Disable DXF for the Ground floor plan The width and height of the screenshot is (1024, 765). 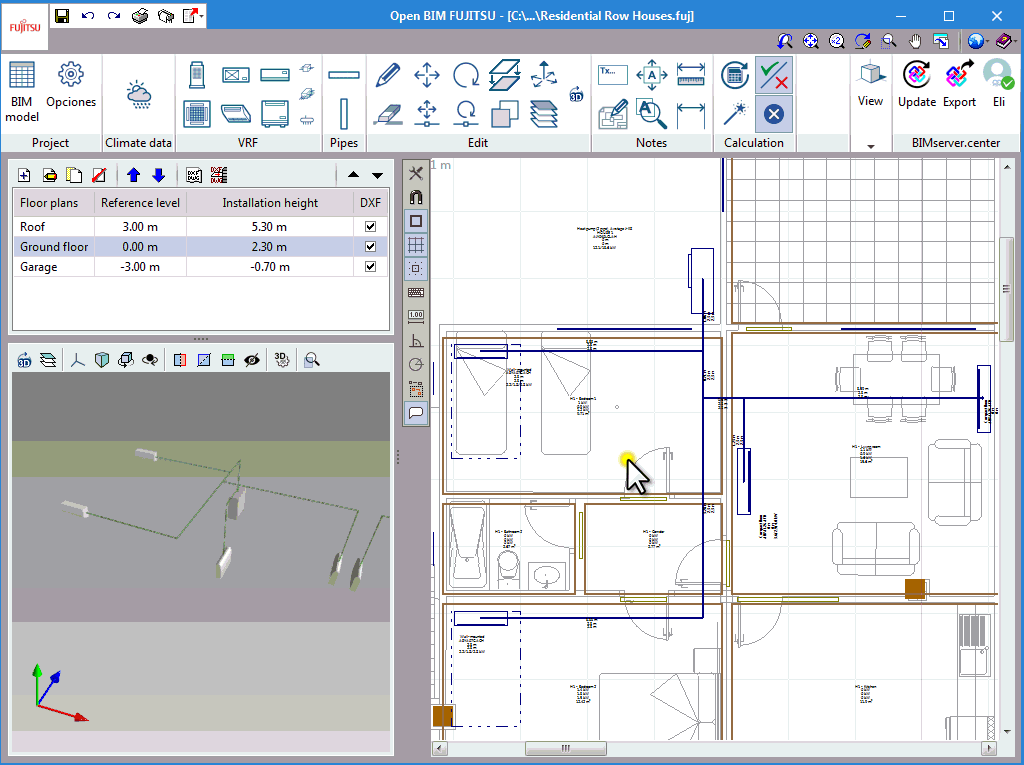click(370, 247)
